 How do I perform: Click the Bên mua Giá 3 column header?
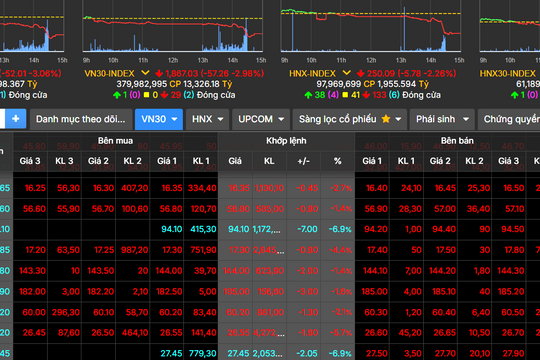(30, 161)
